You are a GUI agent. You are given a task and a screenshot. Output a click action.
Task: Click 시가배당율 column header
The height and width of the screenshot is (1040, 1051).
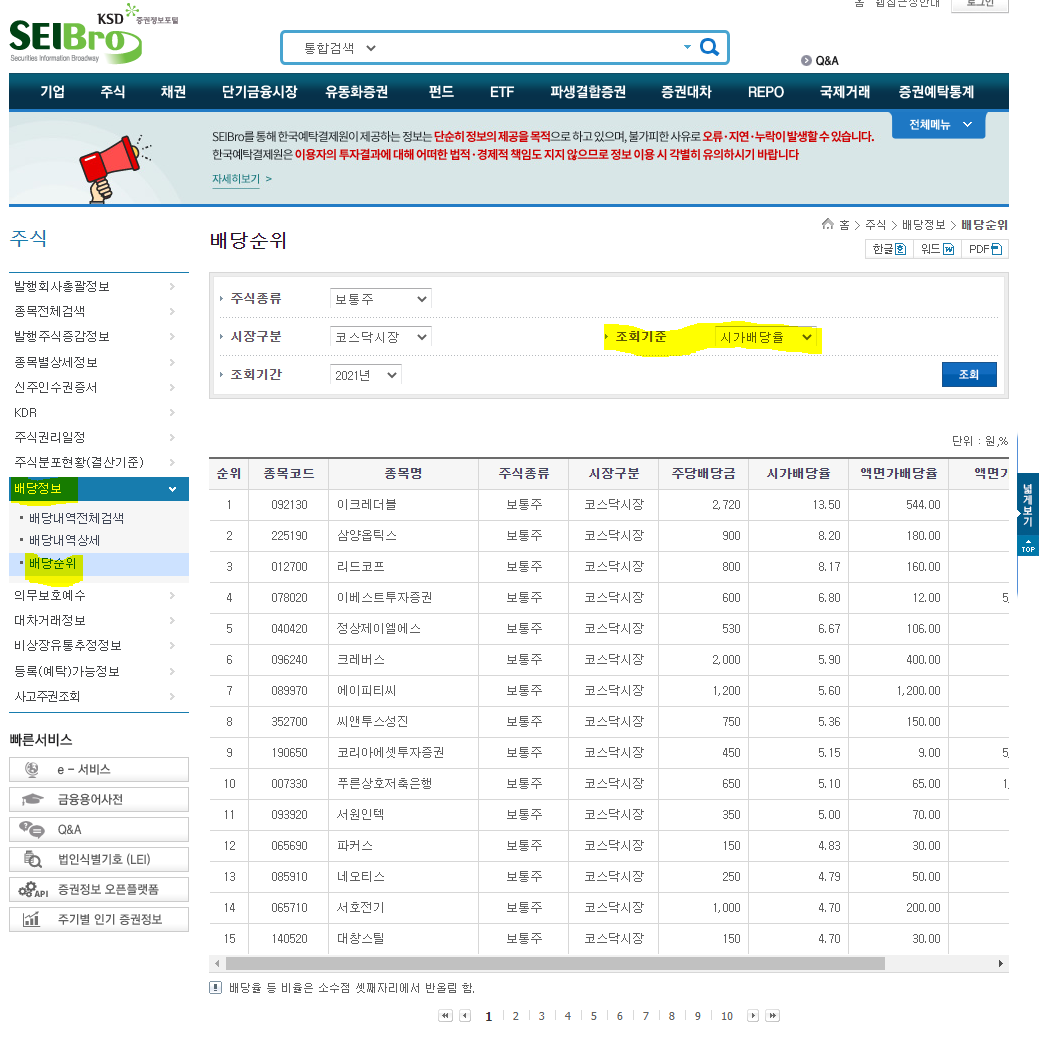pyautogui.click(x=798, y=473)
